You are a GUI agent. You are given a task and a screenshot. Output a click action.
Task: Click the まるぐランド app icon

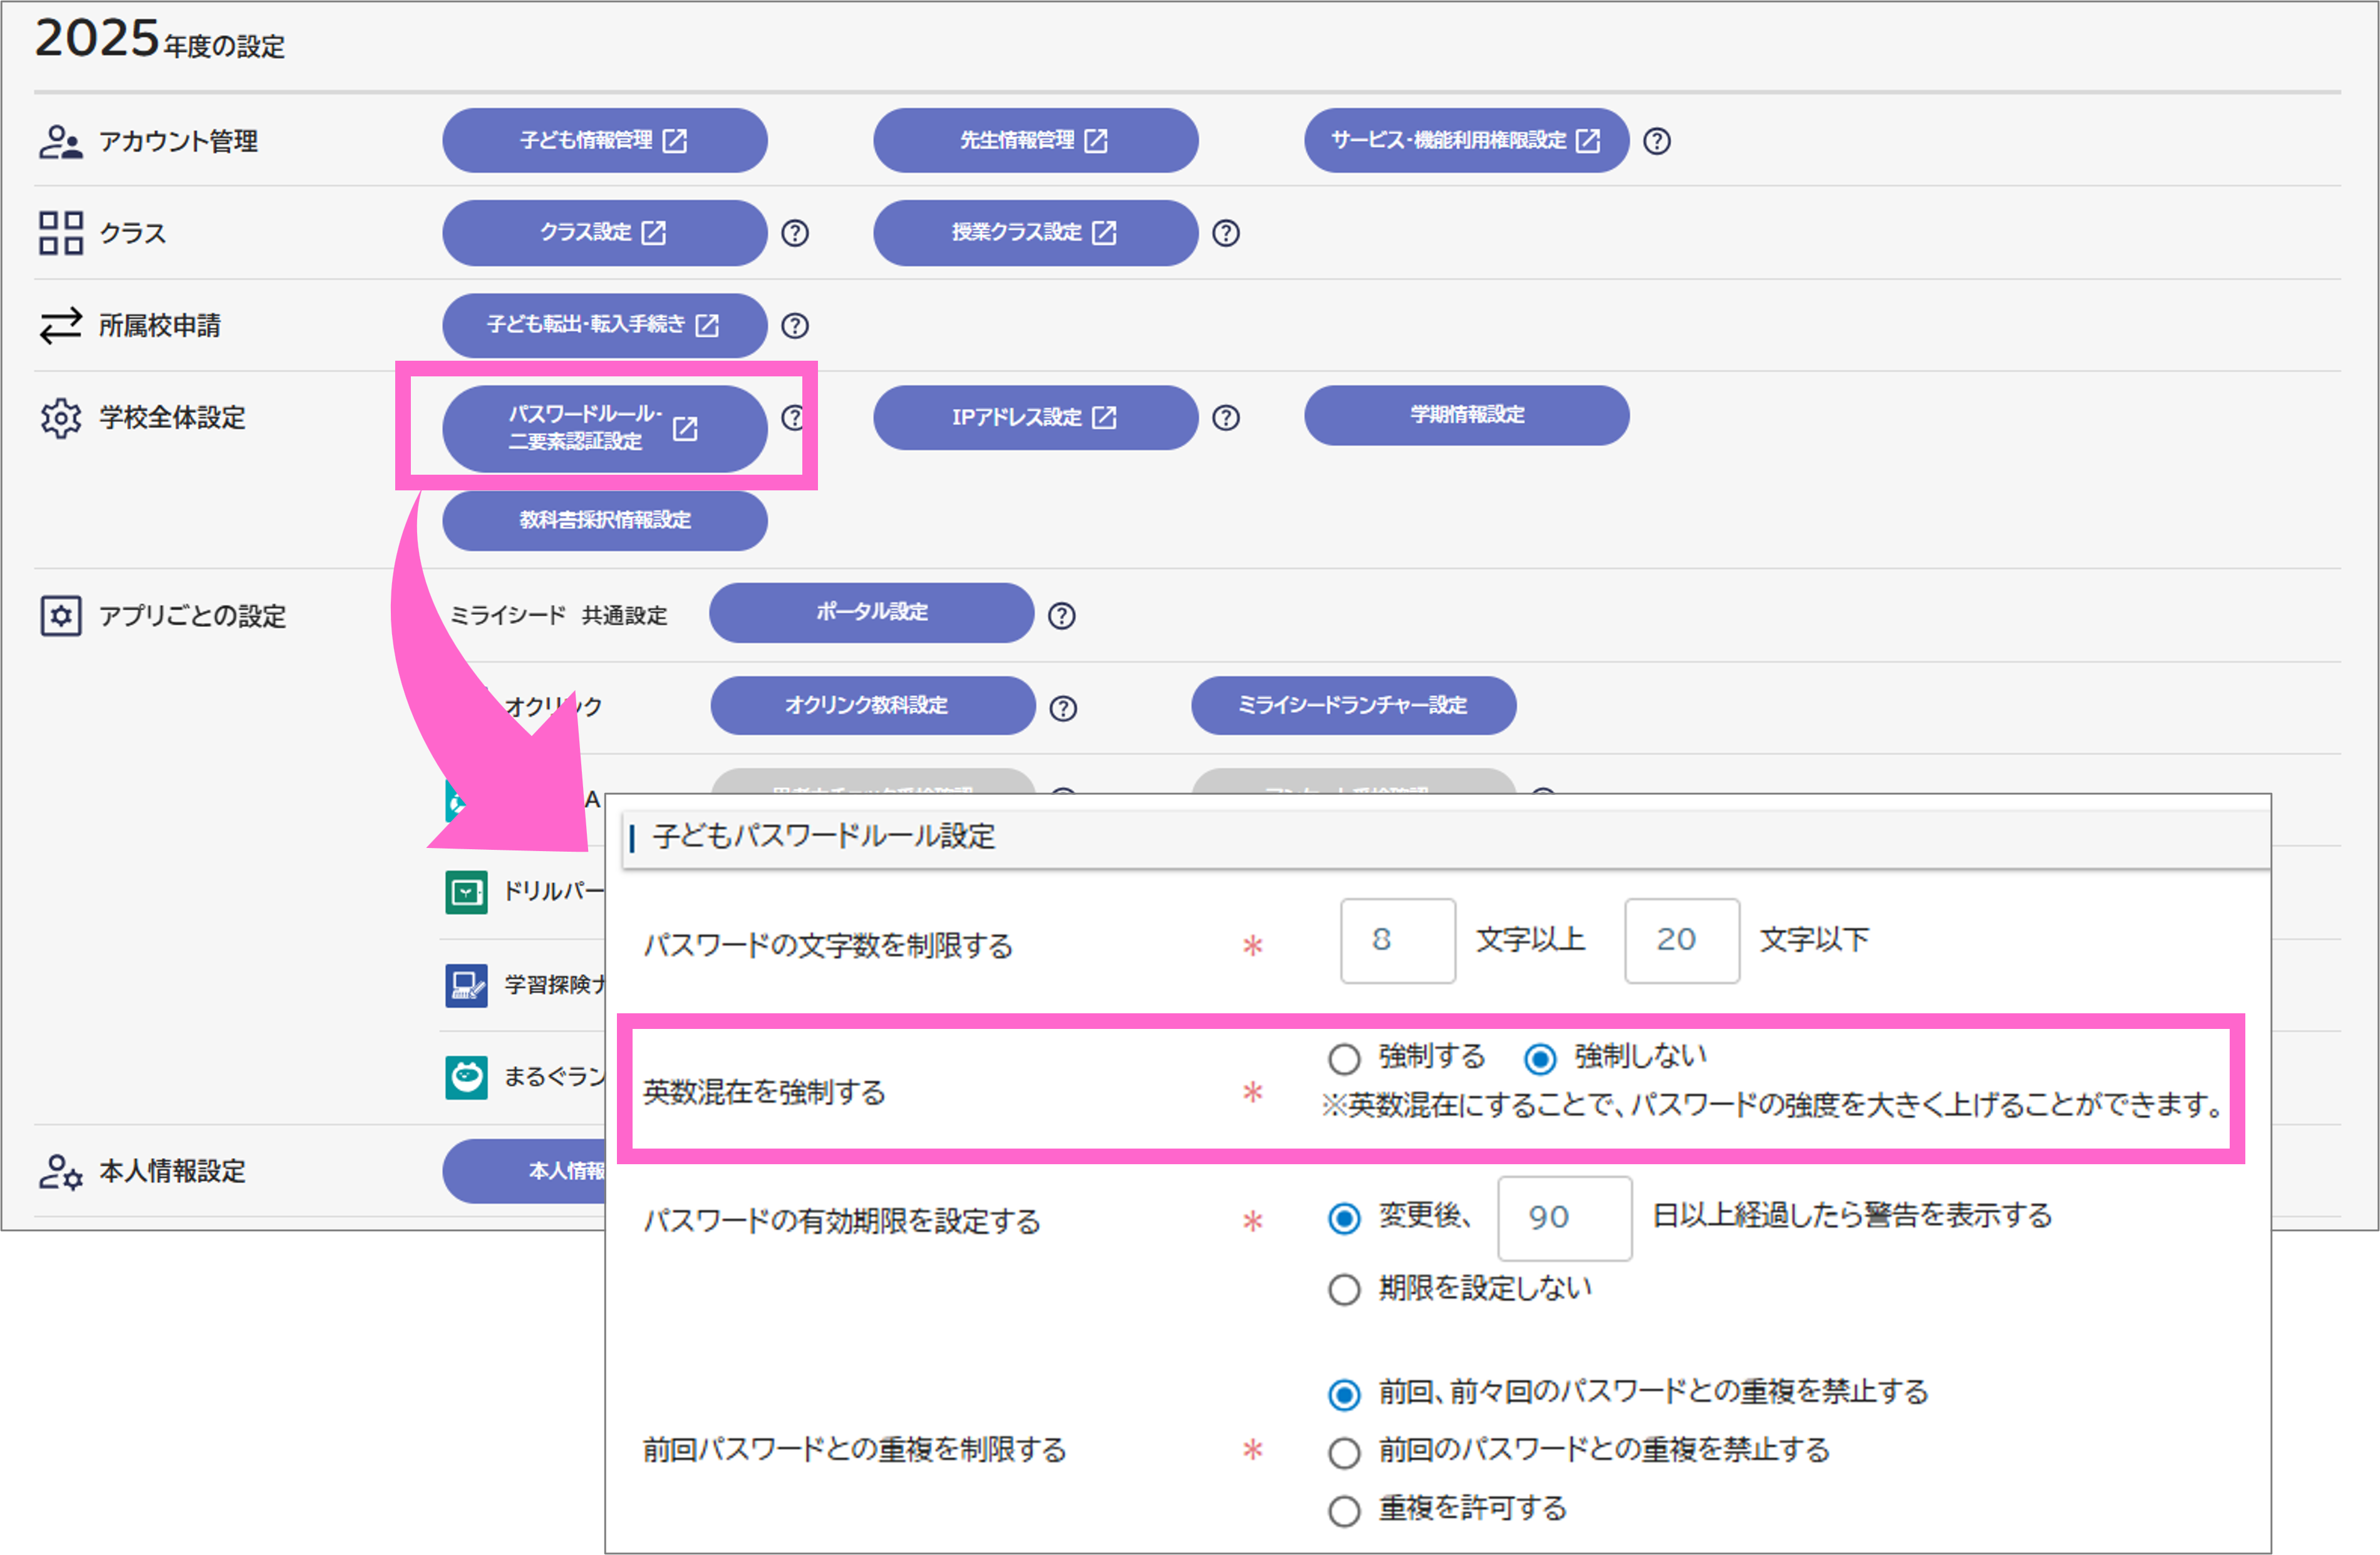[x=466, y=1077]
